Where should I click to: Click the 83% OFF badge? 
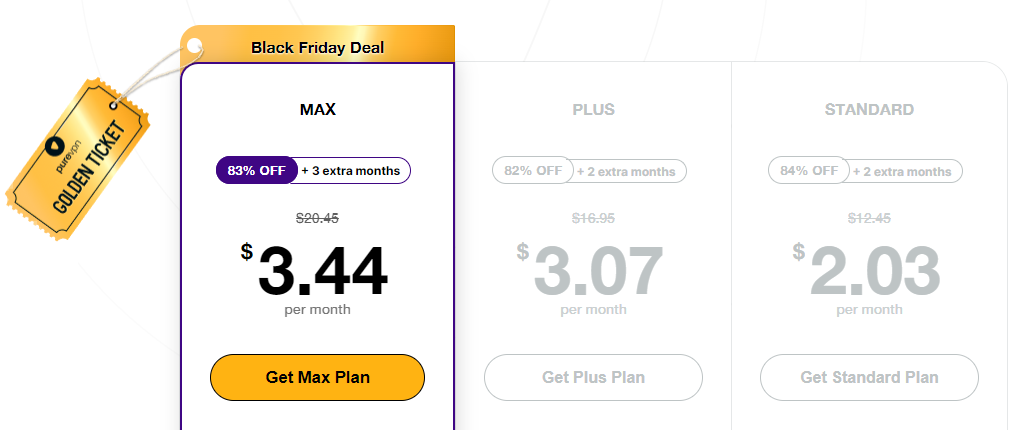point(257,171)
